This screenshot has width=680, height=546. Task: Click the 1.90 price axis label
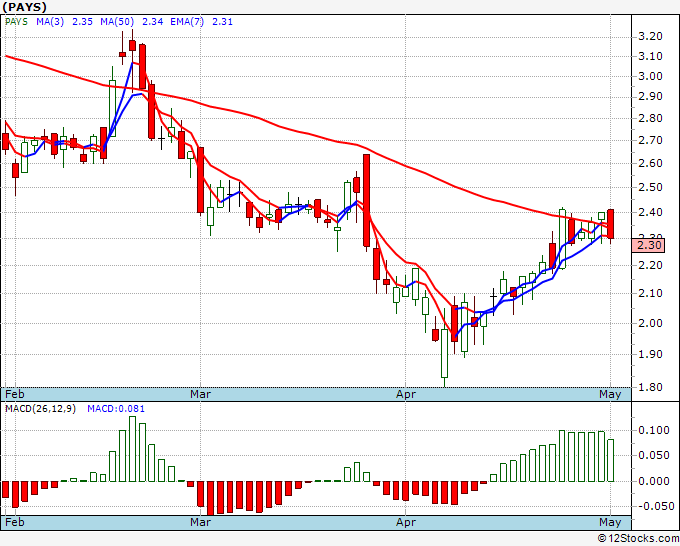[651, 354]
